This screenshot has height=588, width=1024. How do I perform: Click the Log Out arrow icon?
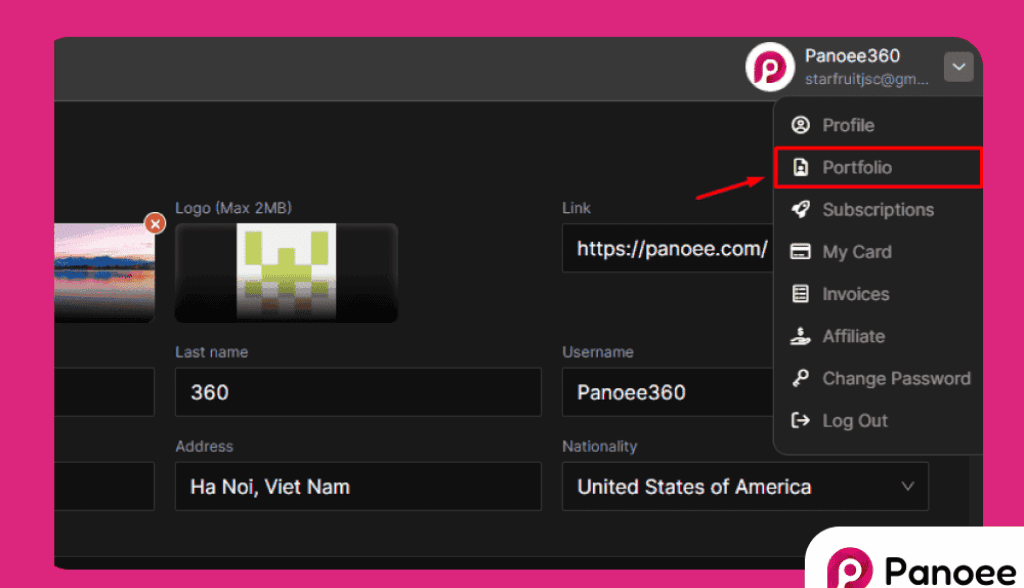(x=800, y=421)
